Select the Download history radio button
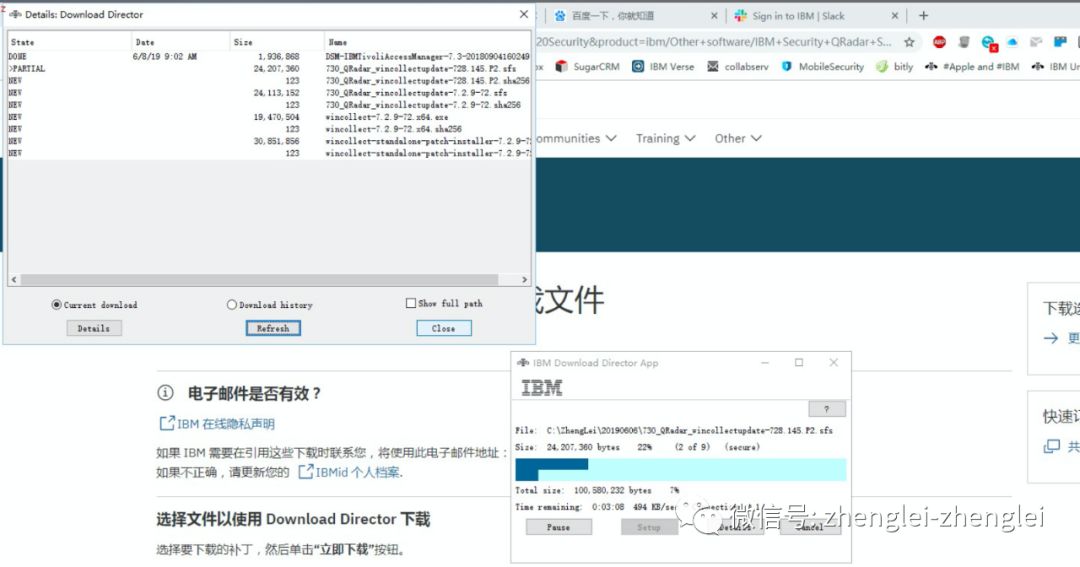 point(231,305)
